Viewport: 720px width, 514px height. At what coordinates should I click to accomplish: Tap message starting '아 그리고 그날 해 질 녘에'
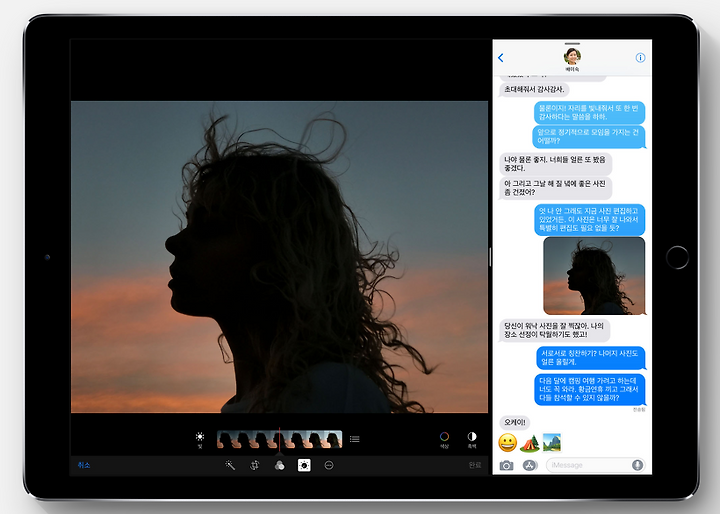[x=555, y=187]
